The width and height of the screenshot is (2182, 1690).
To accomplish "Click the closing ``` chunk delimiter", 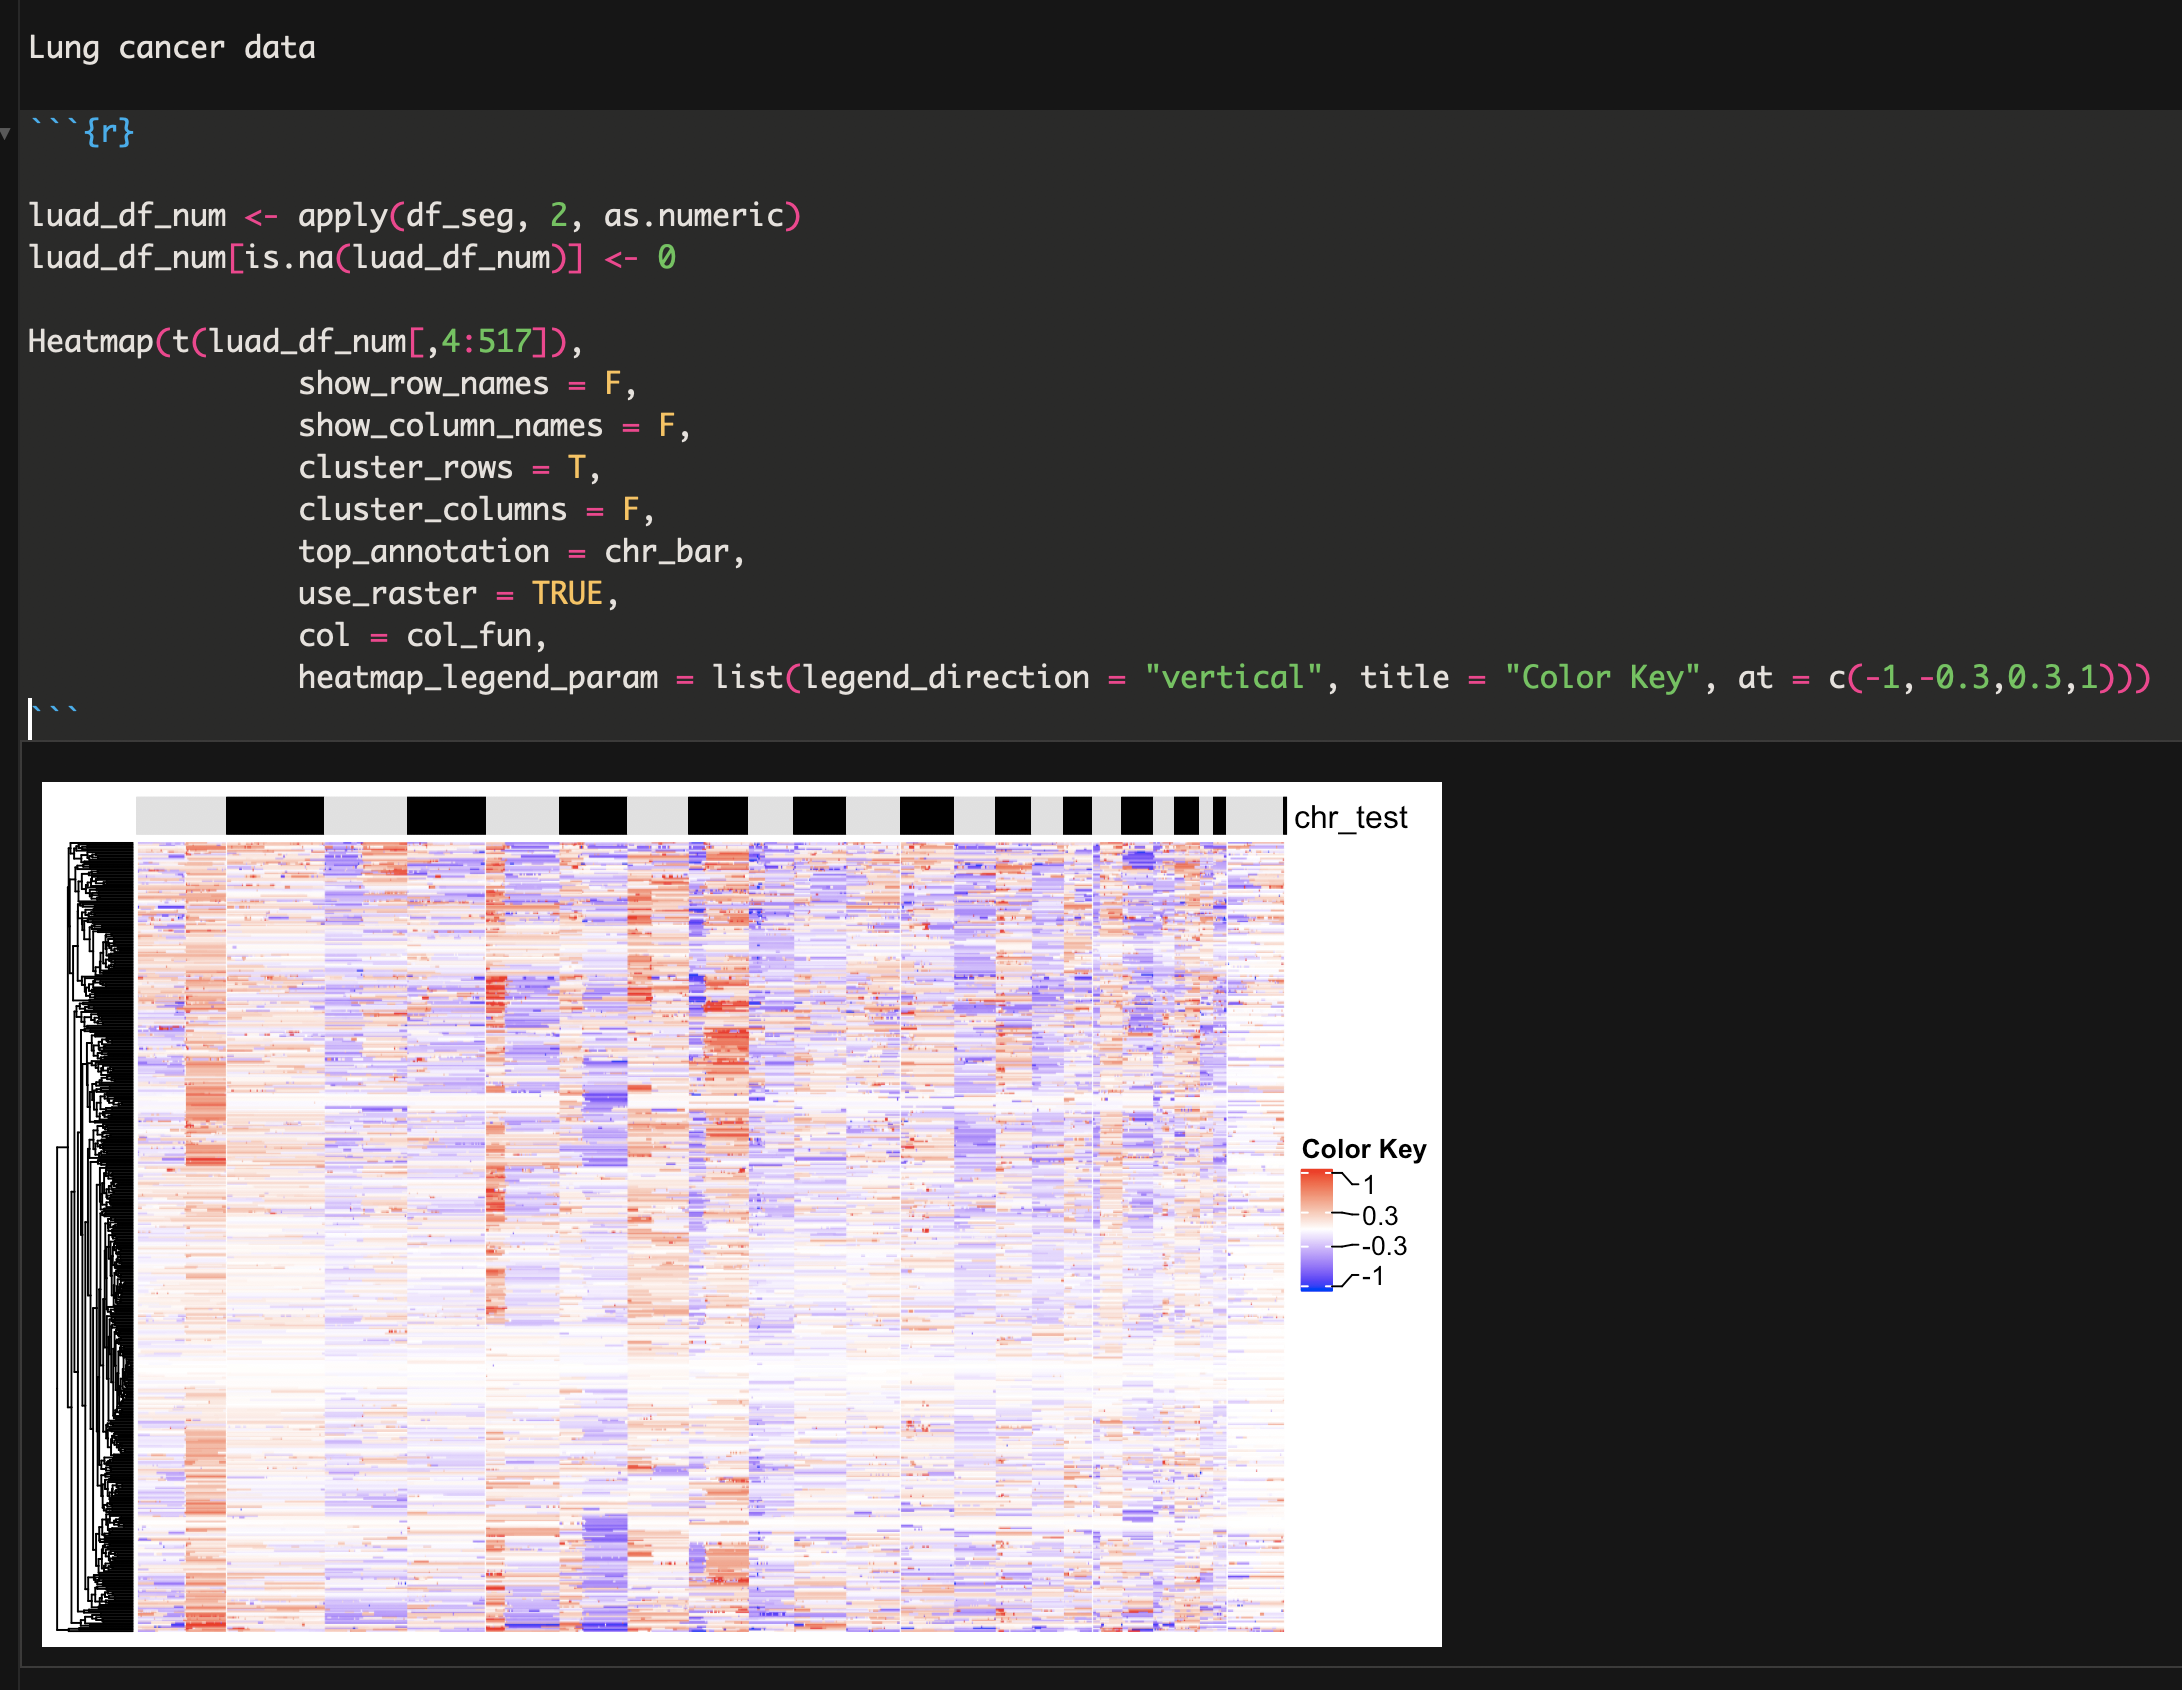I will (x=55, y=710).
